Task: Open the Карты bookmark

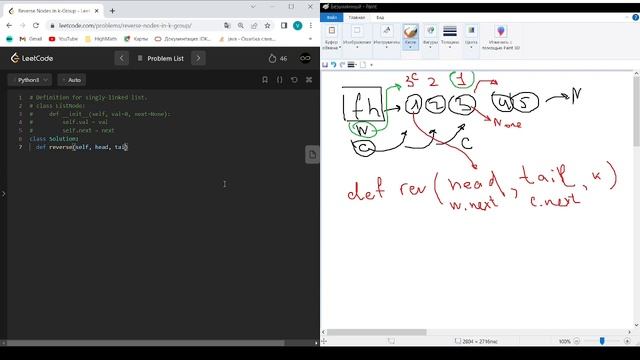Action: [136, 39]
